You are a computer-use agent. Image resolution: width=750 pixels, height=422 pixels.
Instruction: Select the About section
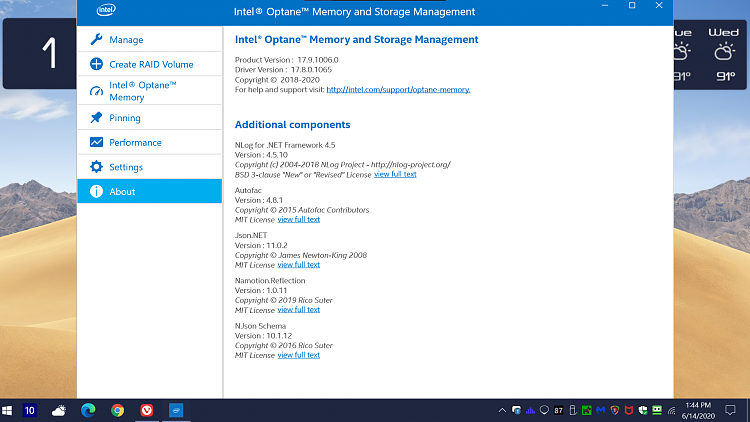tap(149, 191)
